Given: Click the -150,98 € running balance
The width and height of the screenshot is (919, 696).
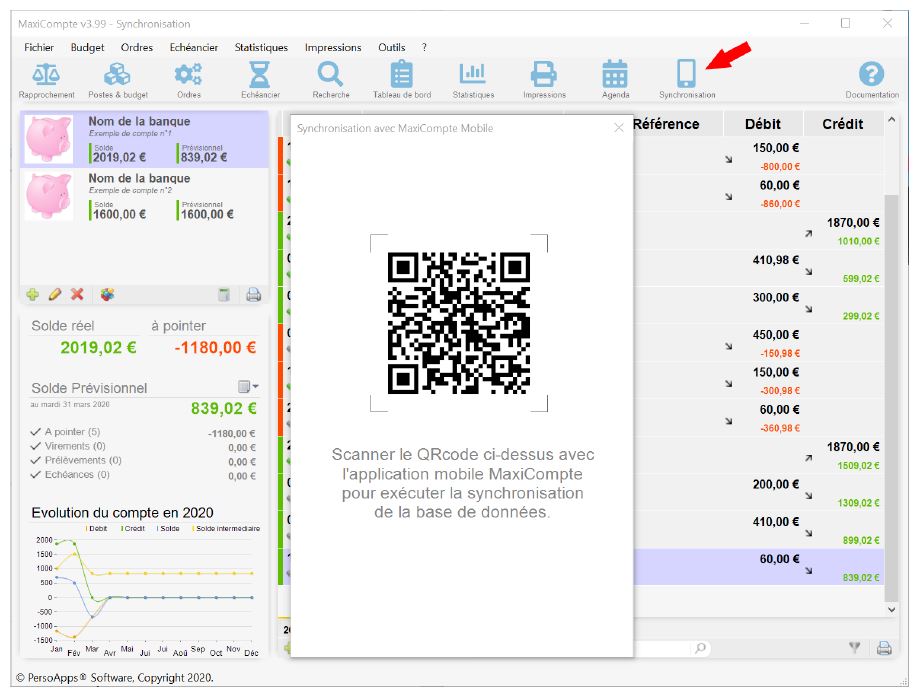Looking at the screenshot, I should pyautogui.click(x=780, y=353).
